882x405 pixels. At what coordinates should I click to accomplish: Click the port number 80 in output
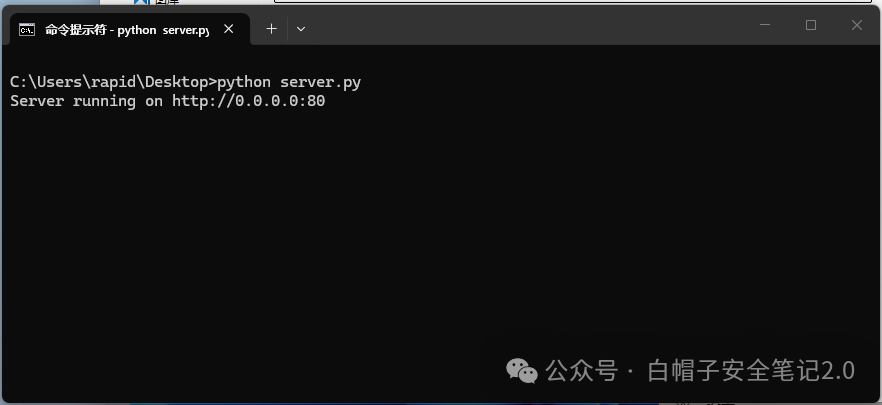pos(316,101)
